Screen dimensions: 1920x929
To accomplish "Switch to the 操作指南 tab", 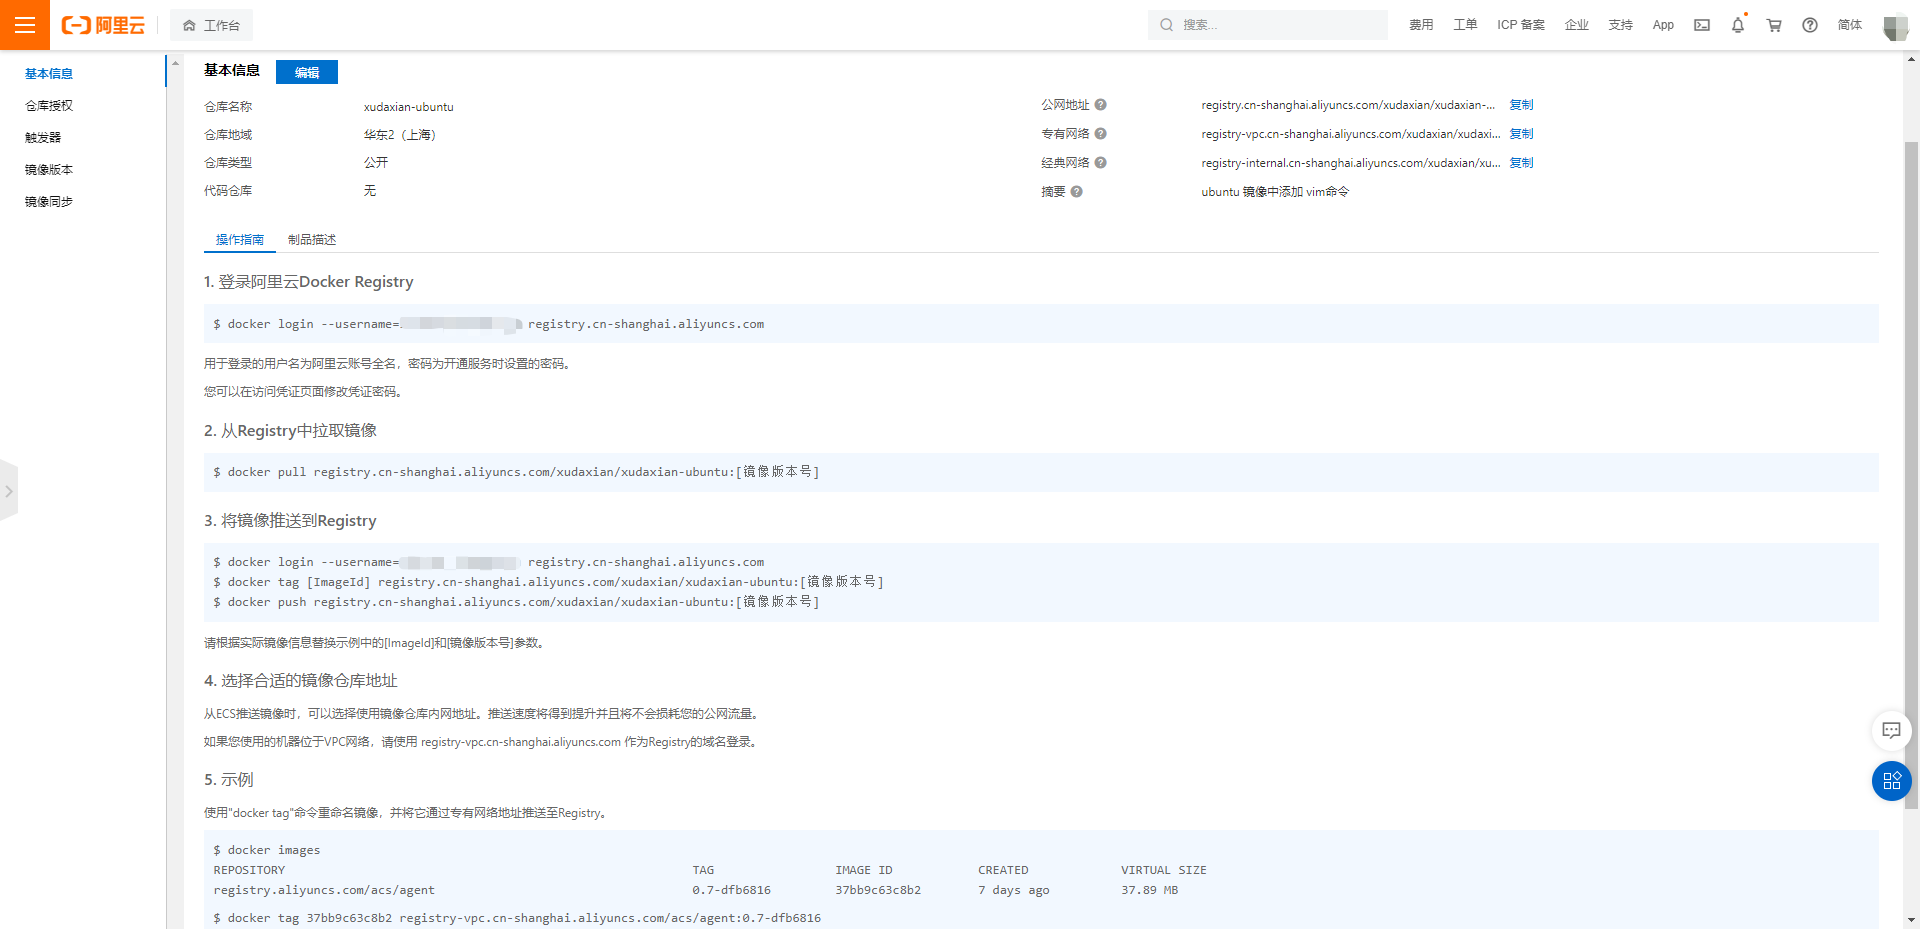I will 240,240.
